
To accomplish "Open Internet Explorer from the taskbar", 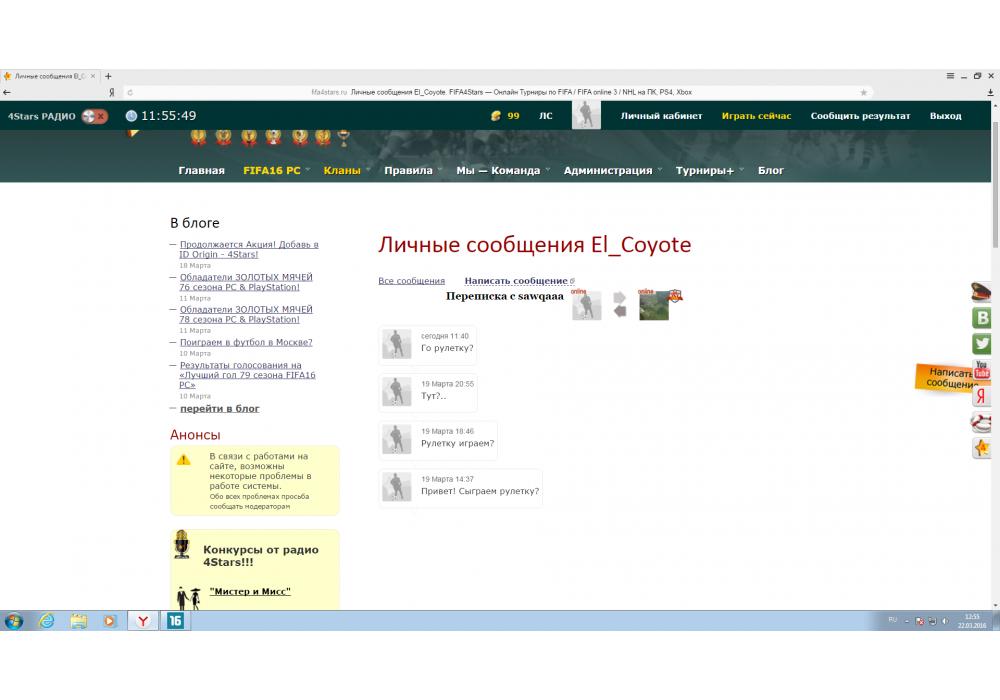I will tap(46, 621).
